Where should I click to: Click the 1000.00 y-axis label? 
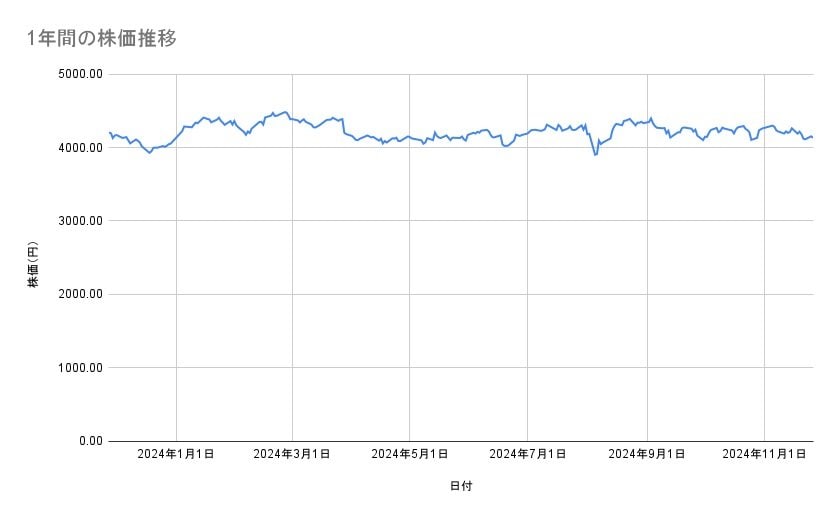[79, 368]
